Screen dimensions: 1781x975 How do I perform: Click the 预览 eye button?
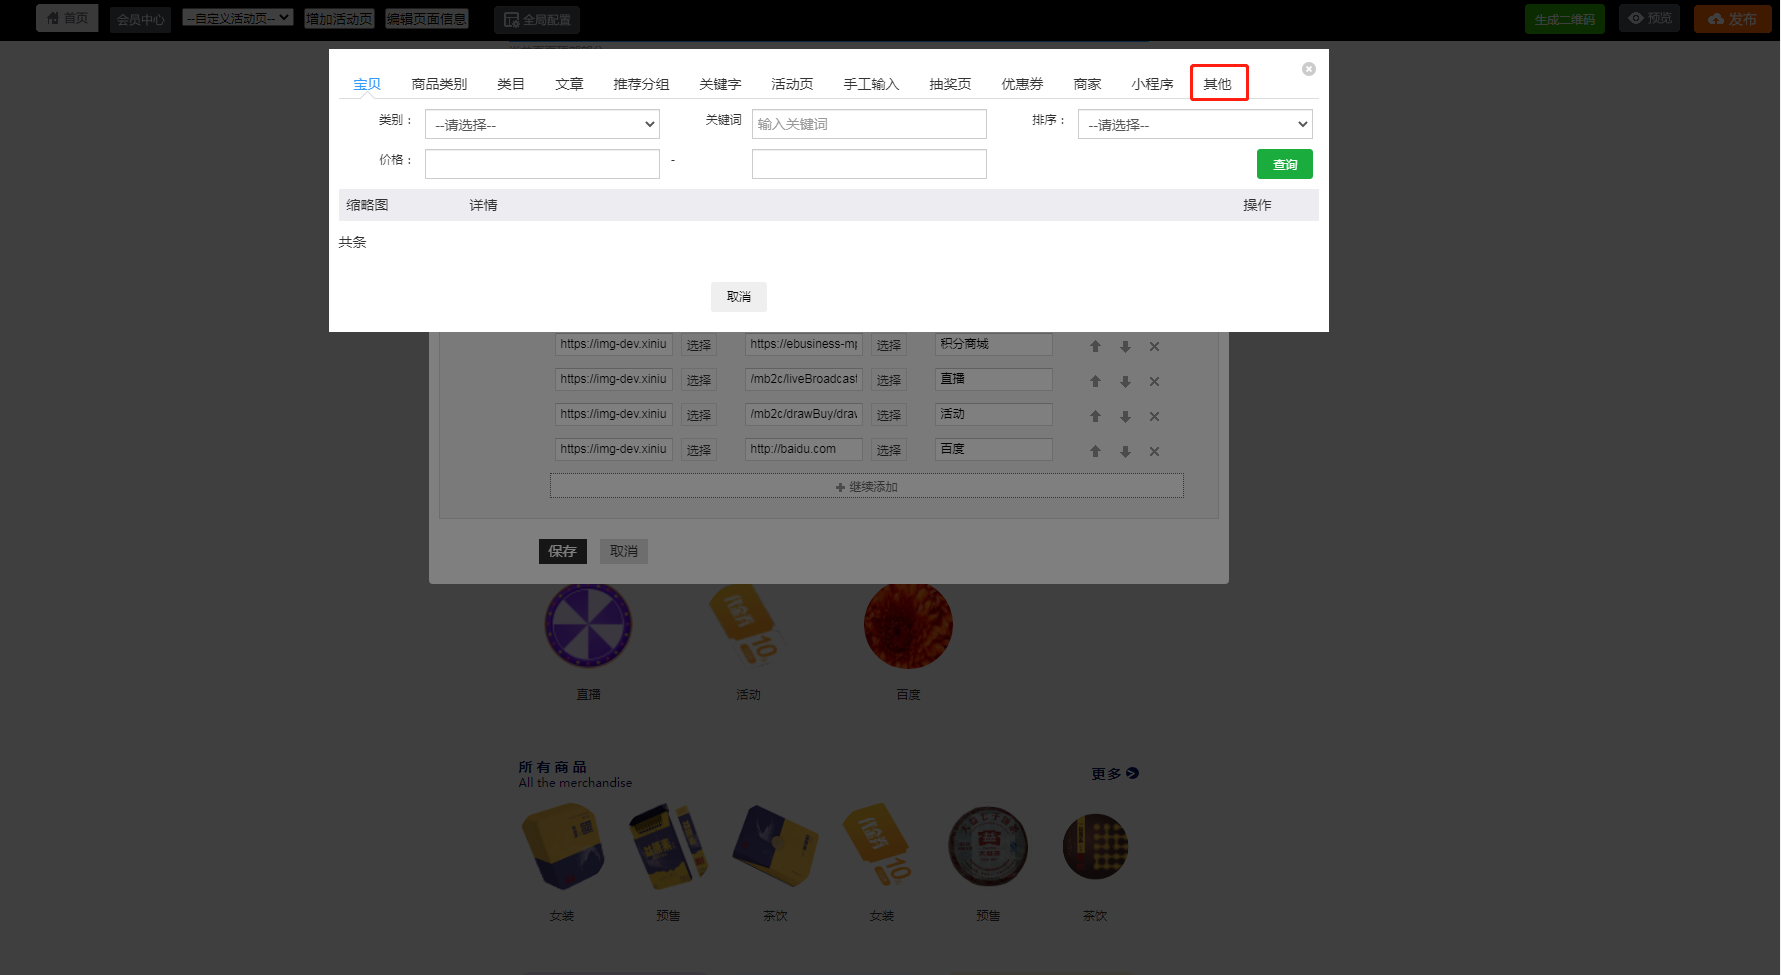pyautogui.click(x=1650, y=18)
